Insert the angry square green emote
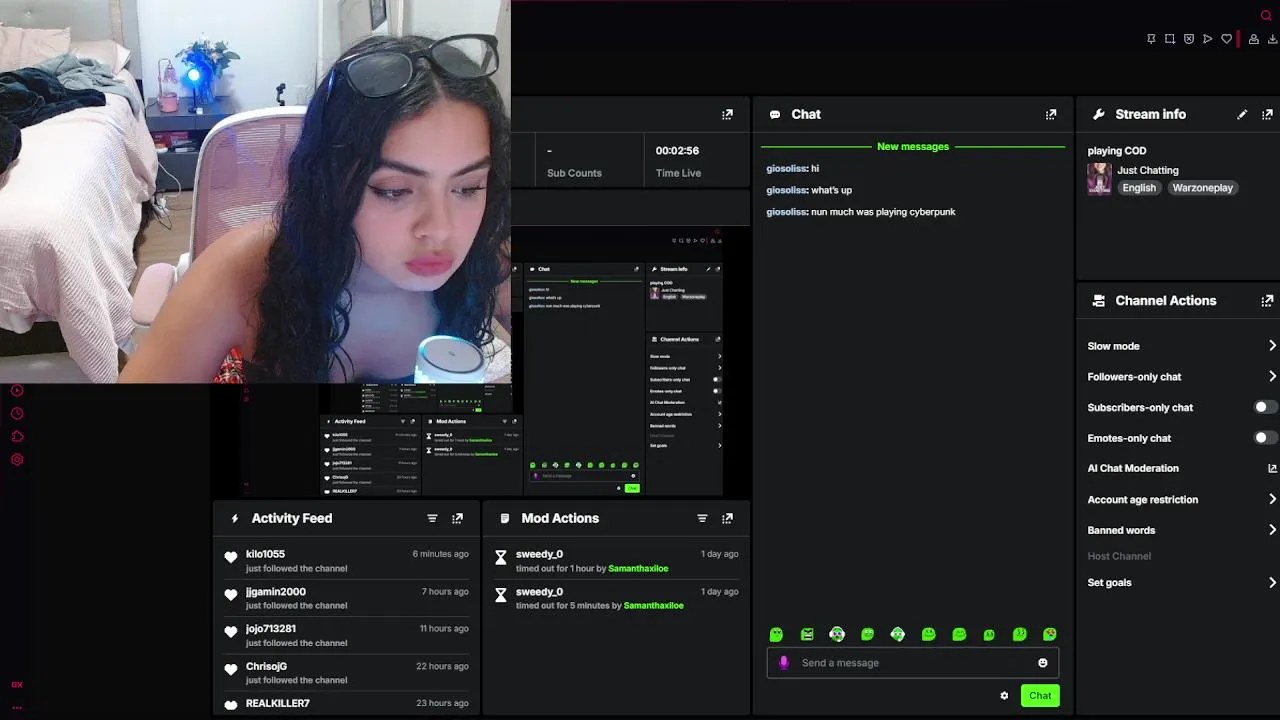The image size is (1280, 720). coord(807,634)
